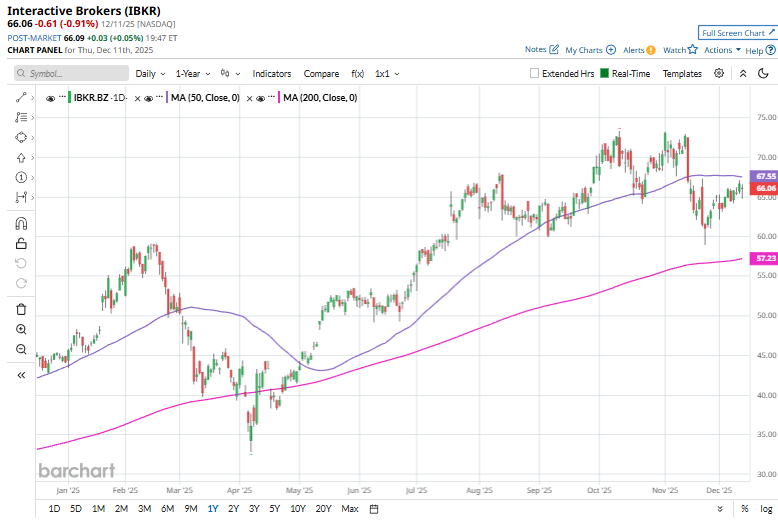Open the Actions dropdown menu
Viewport: 778px width, 526px height.
(x=722, y=49)
